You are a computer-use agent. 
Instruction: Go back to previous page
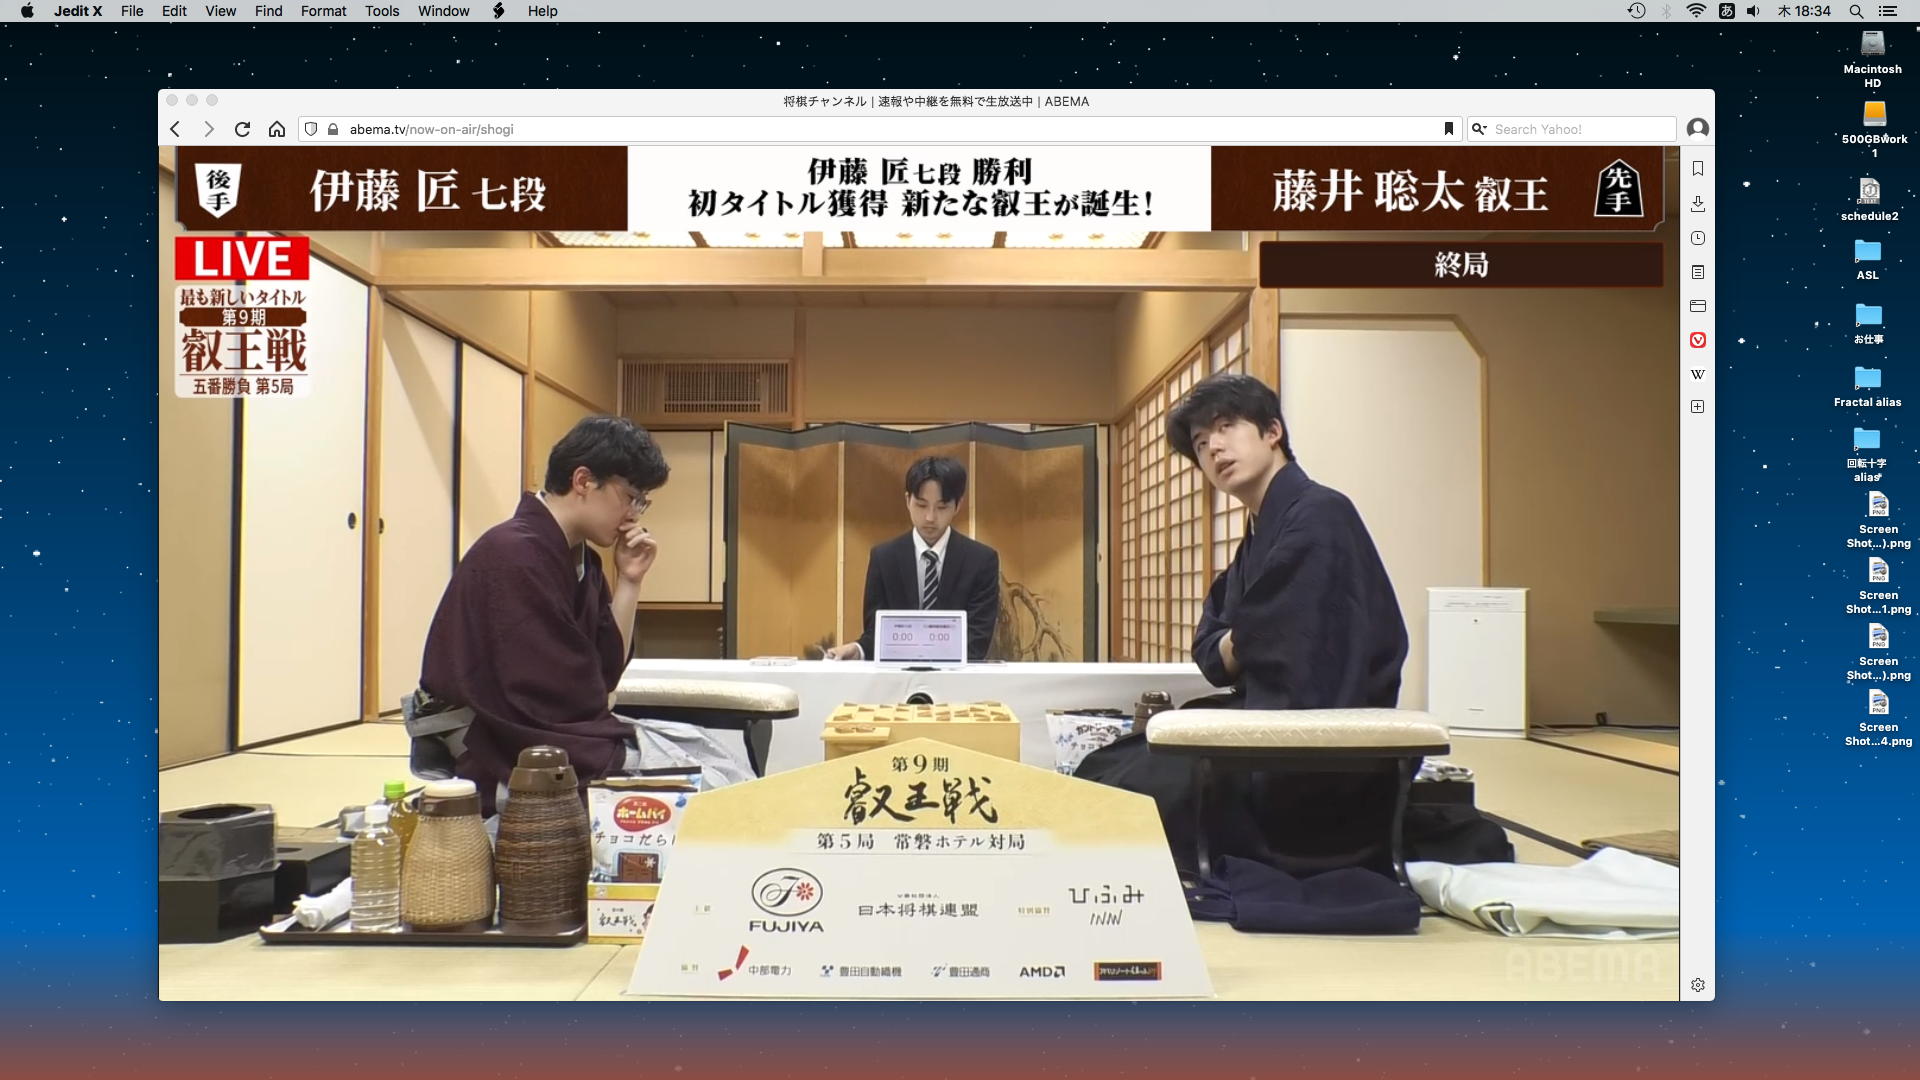(176, 129)
